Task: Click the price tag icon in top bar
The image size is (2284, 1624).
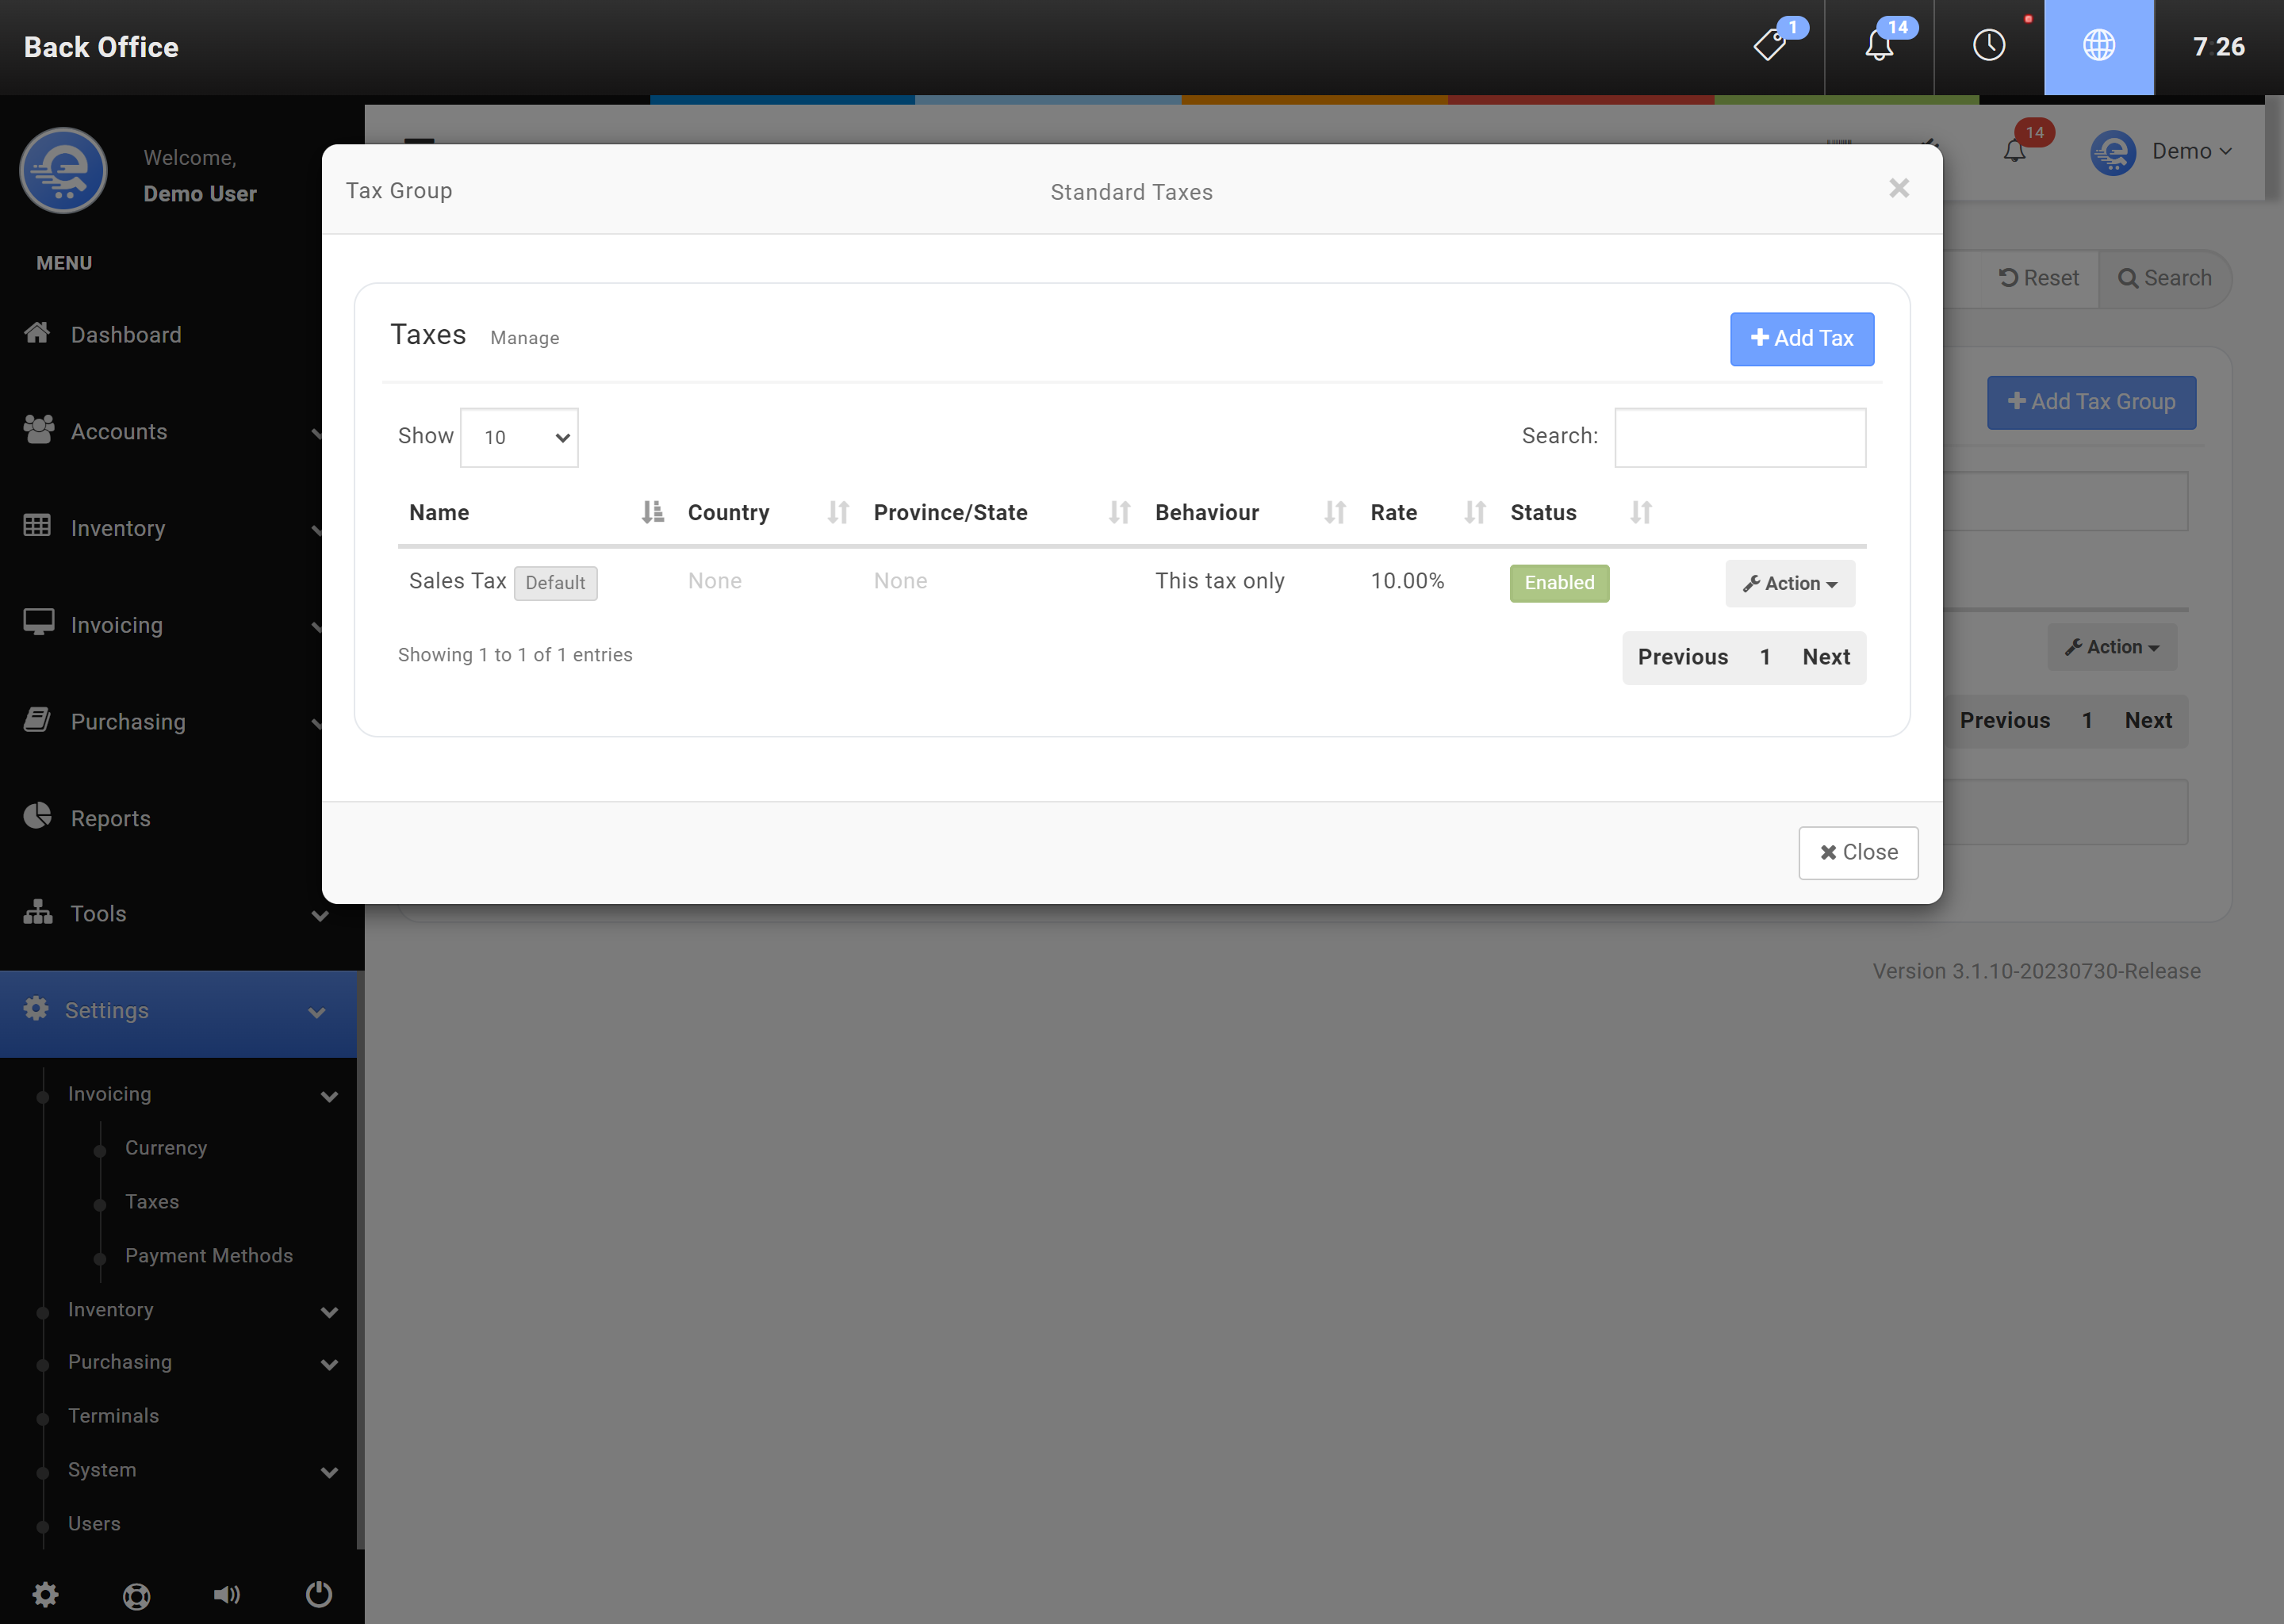Action: pyautogui.click(x=1770, y=46)
